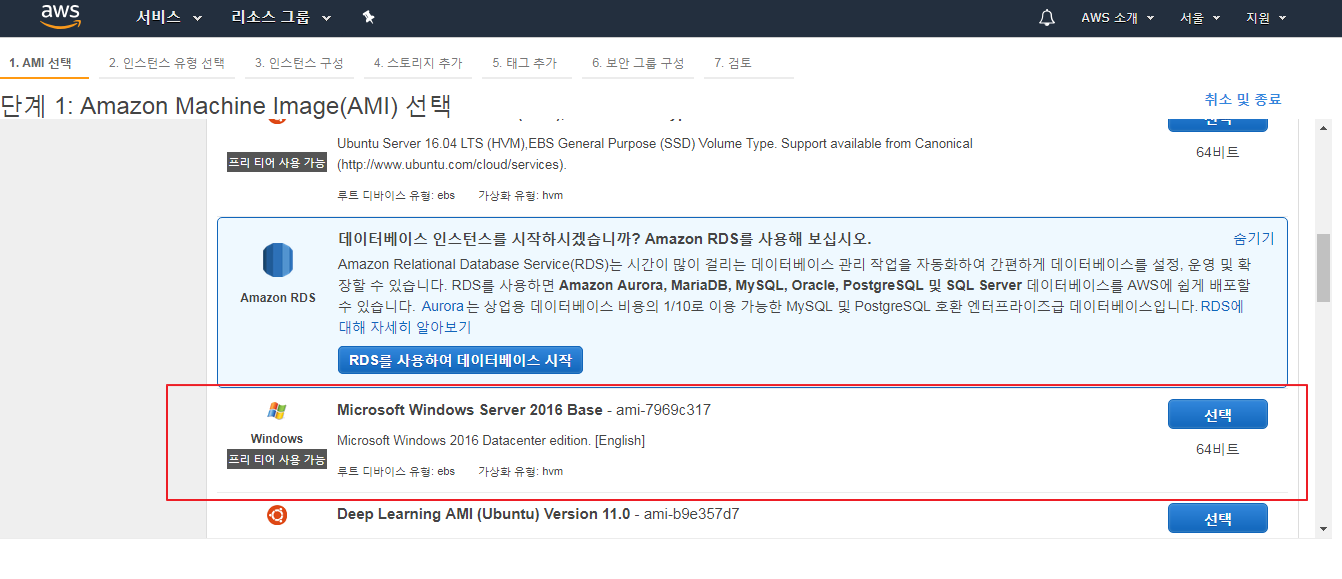Switch to the 1. AMI 선택 tab
Image resolution: width=1342 pixels, height=579 pixels.
[x=41, y=63]
